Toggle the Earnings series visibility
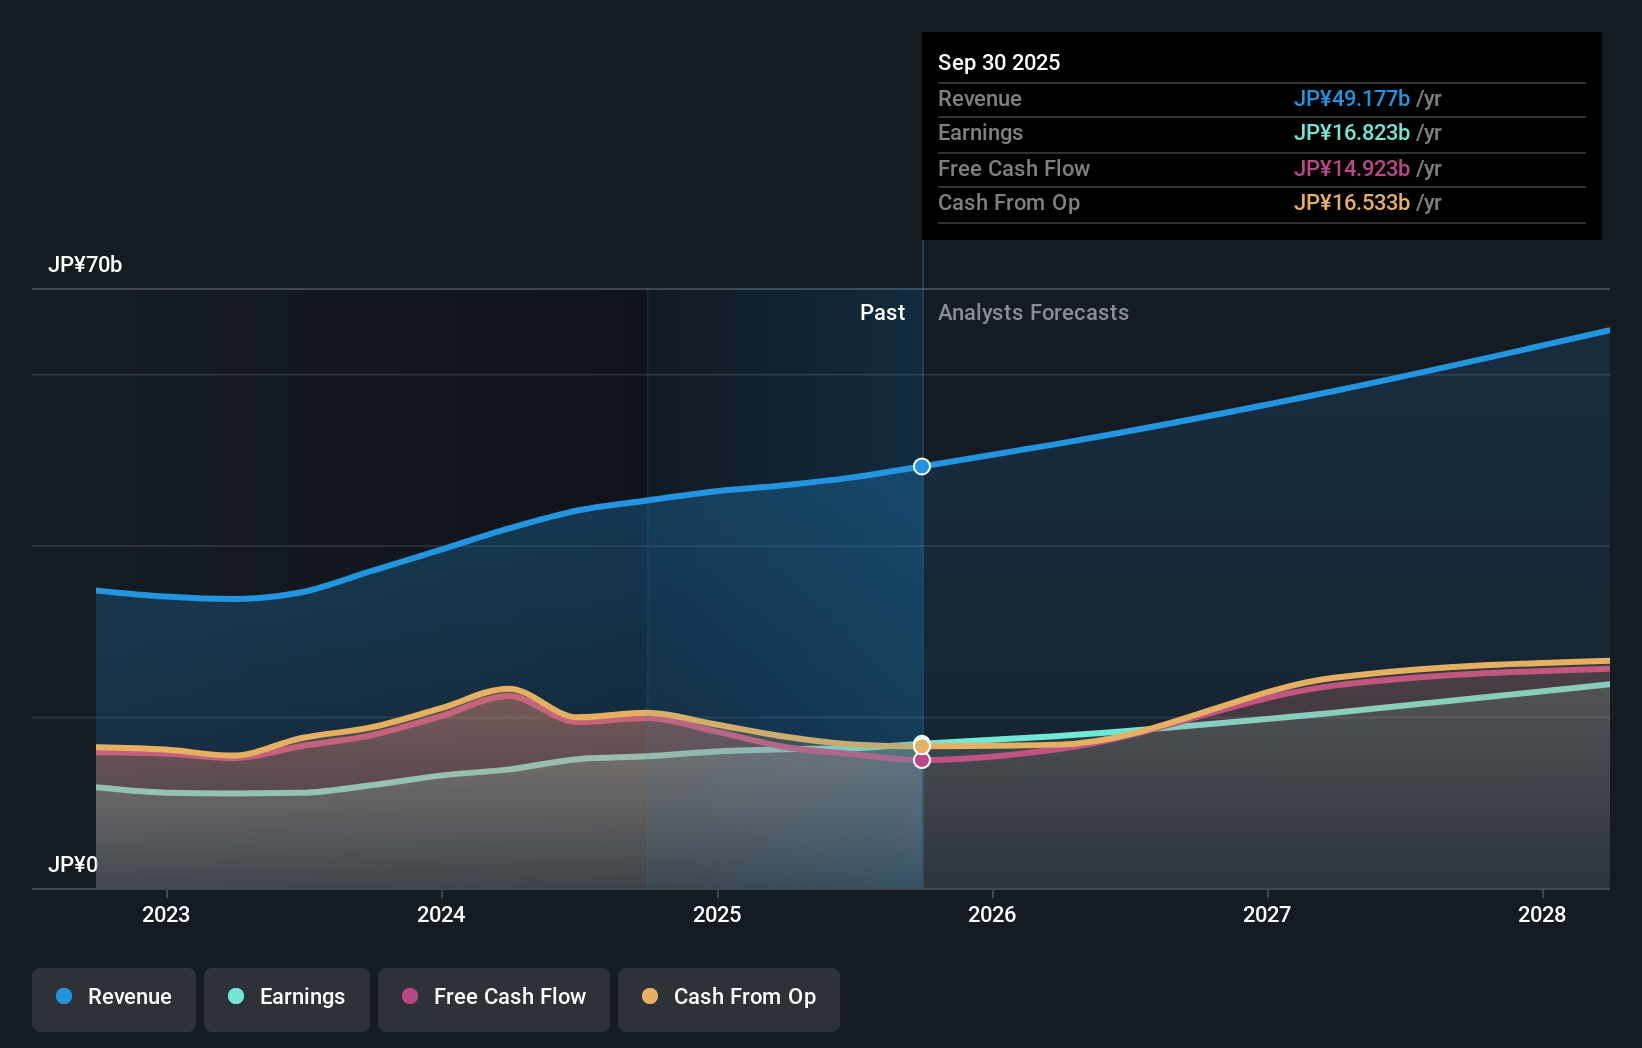1642x1048 pixels. (x=287, y=997)
